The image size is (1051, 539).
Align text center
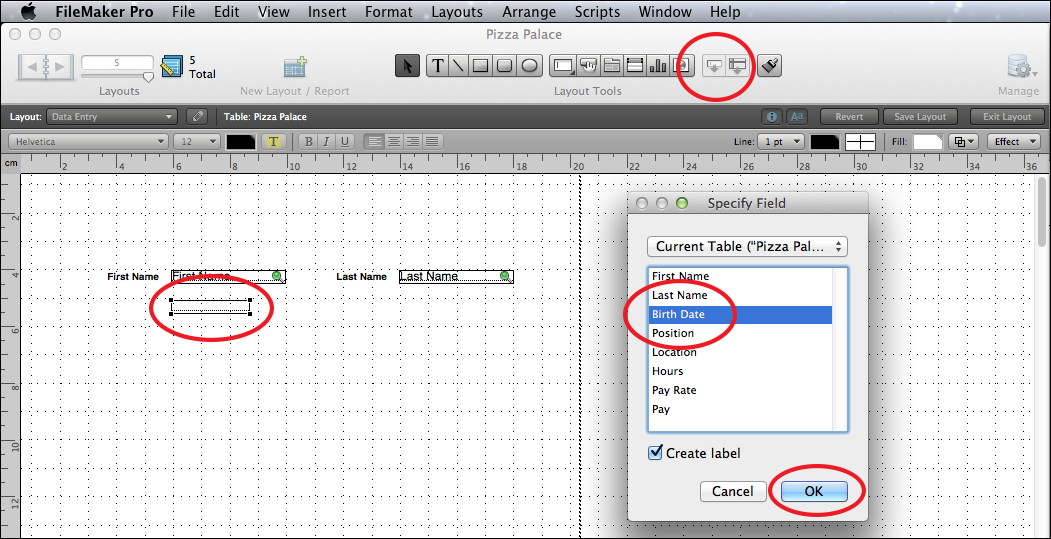point(393,142)
